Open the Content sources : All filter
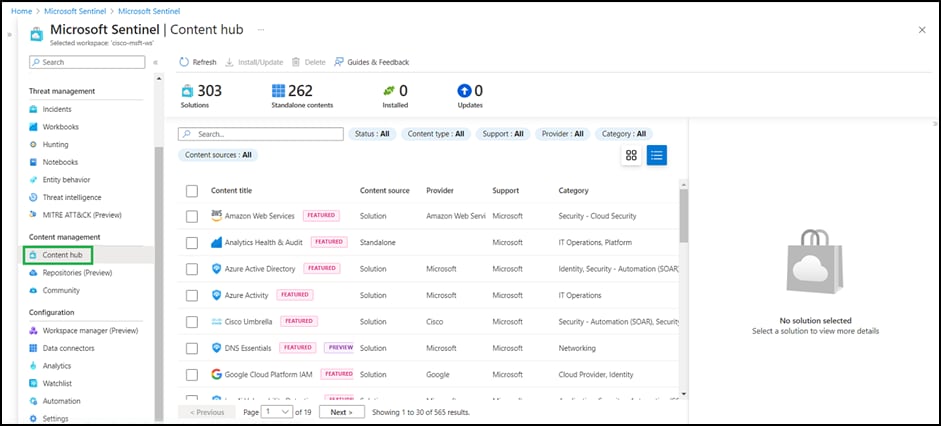The image size is (941, 426). pyautogui.click(x=218, y=155)
